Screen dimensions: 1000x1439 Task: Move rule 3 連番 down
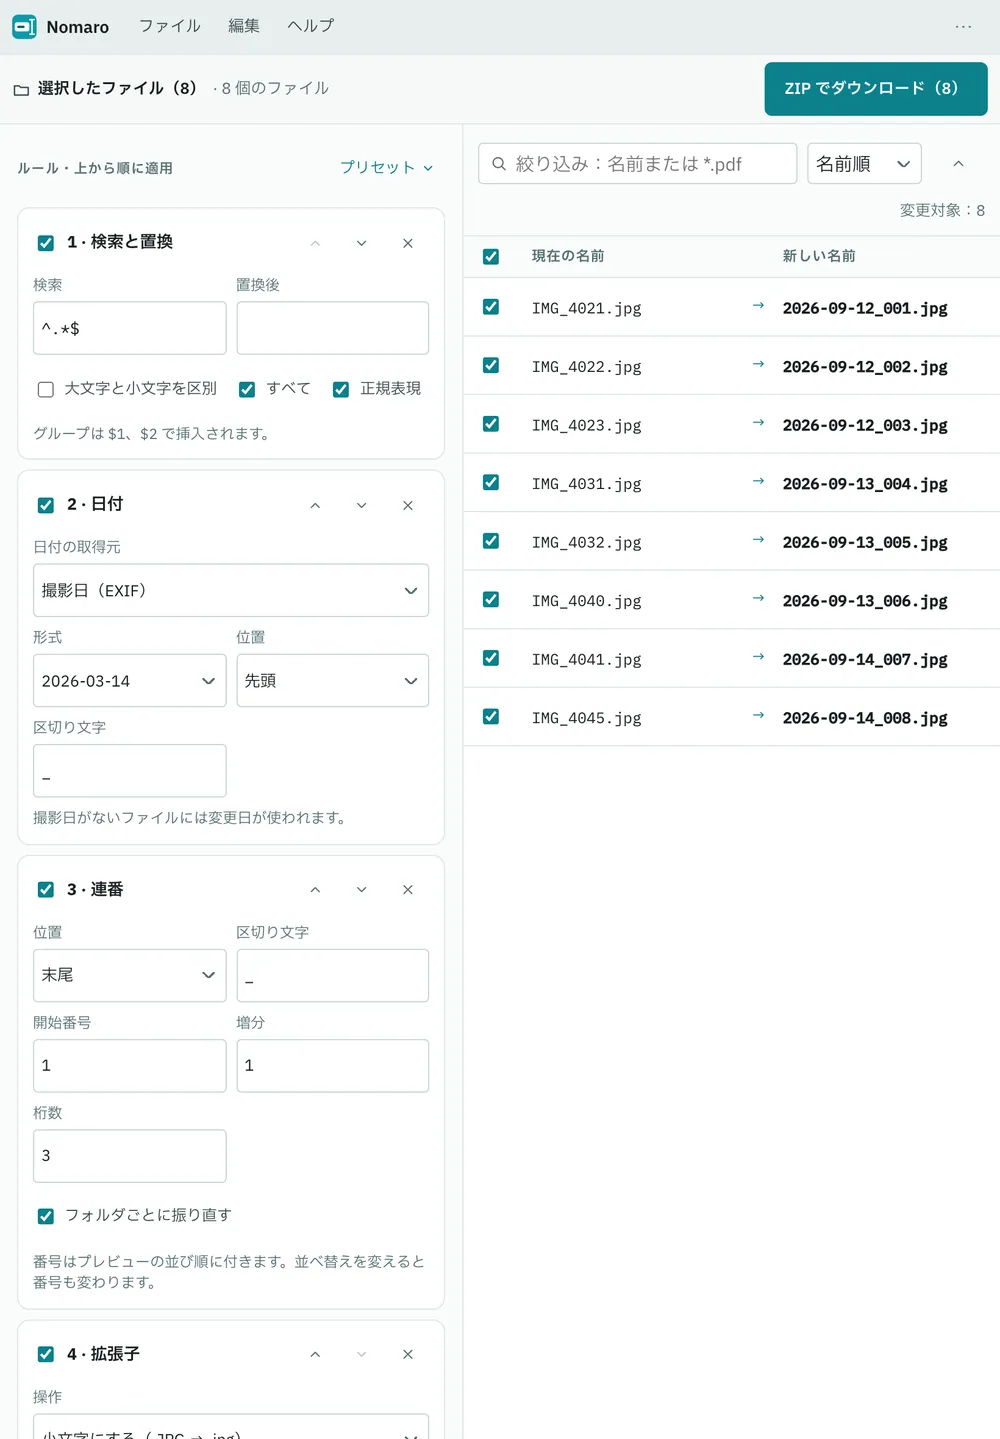tap(361, 890)
